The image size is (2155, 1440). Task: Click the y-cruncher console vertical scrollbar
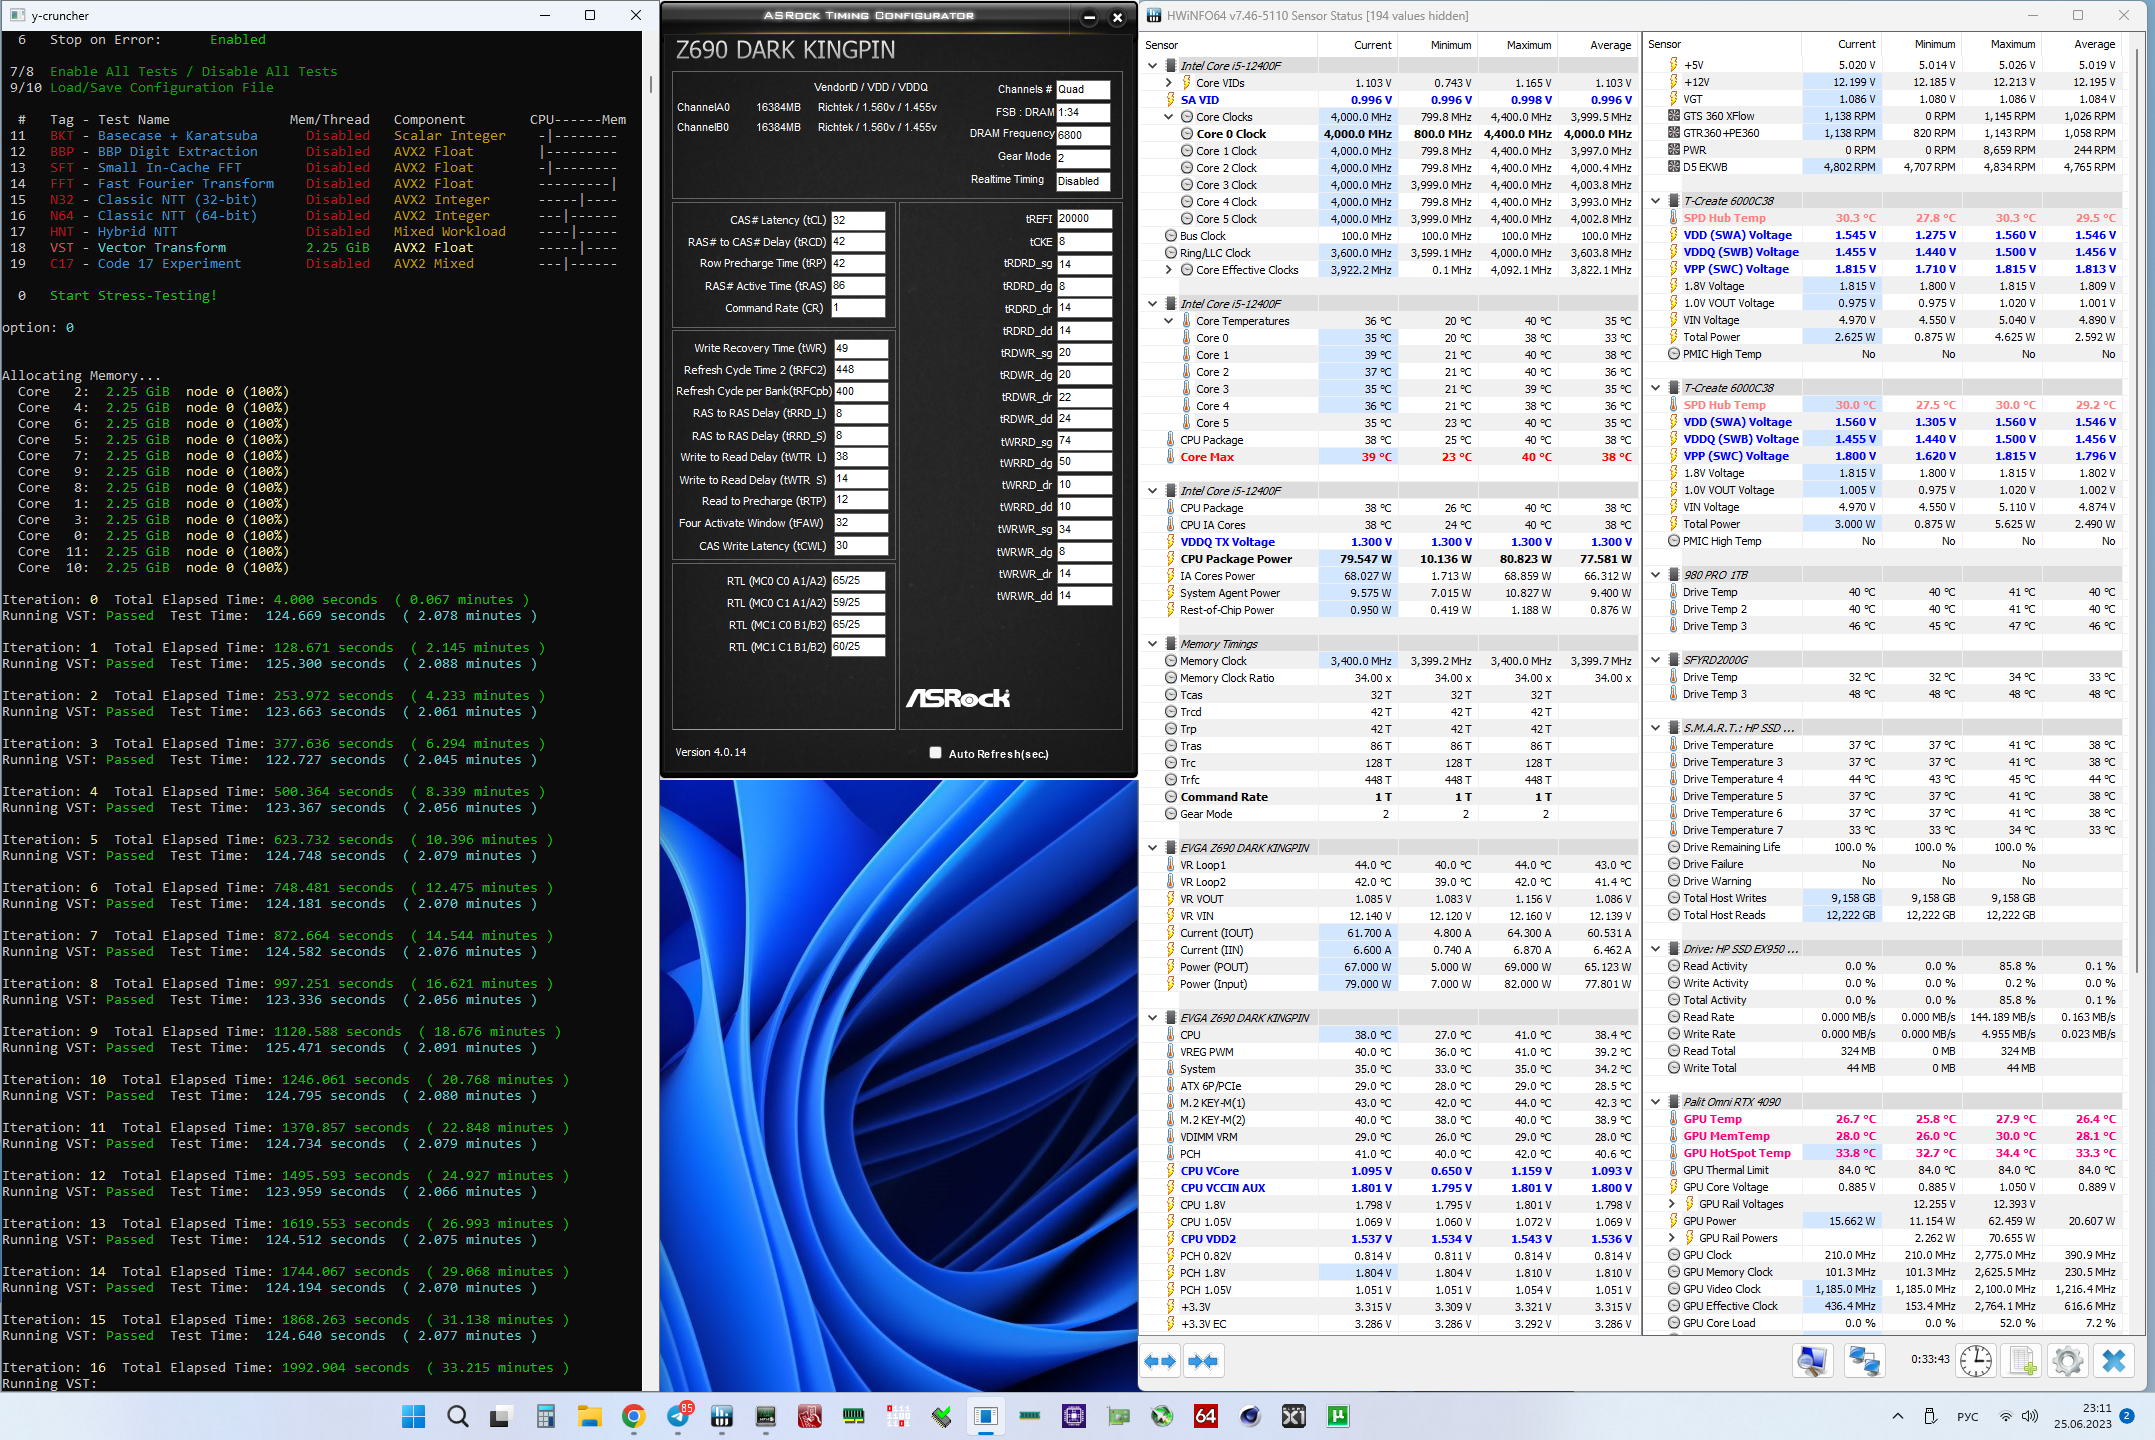649,84
